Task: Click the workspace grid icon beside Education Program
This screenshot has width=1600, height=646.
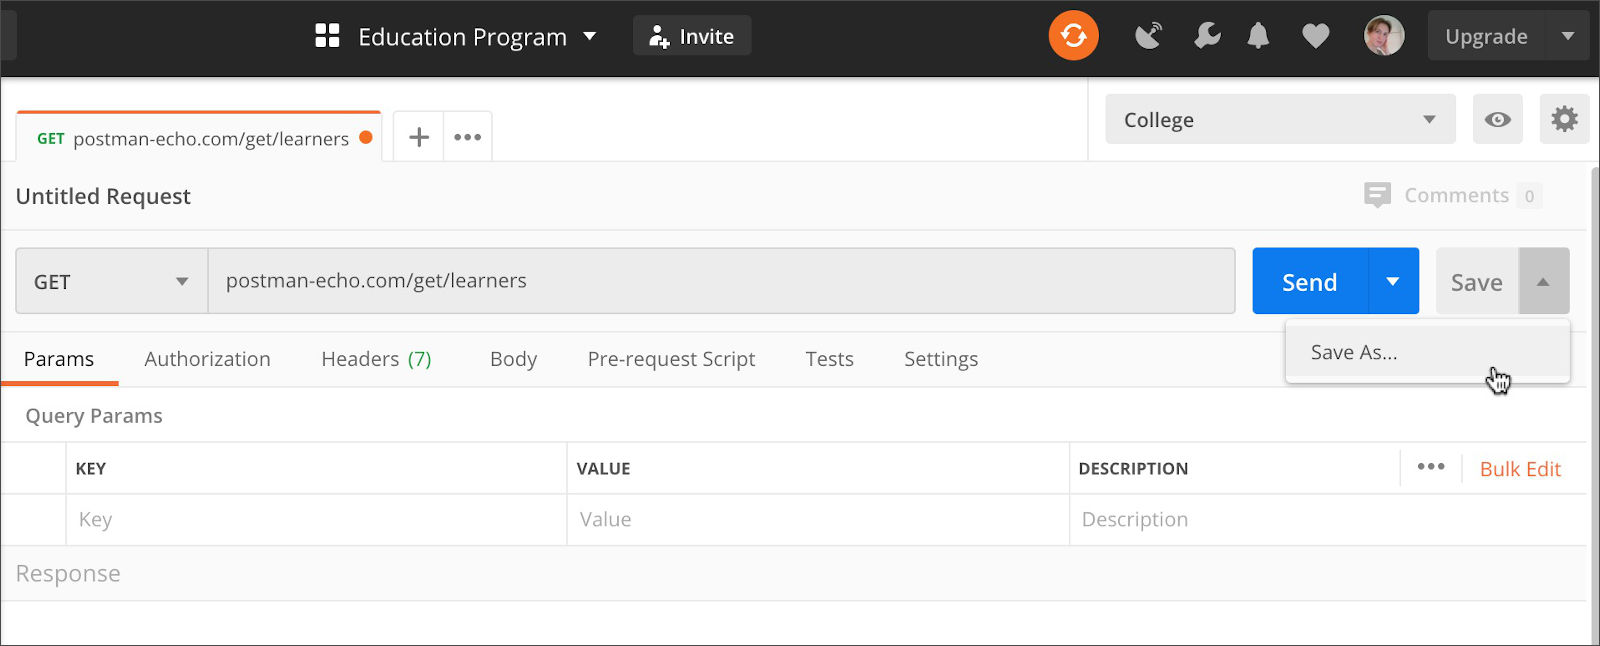Action: (x=327, y=36)
